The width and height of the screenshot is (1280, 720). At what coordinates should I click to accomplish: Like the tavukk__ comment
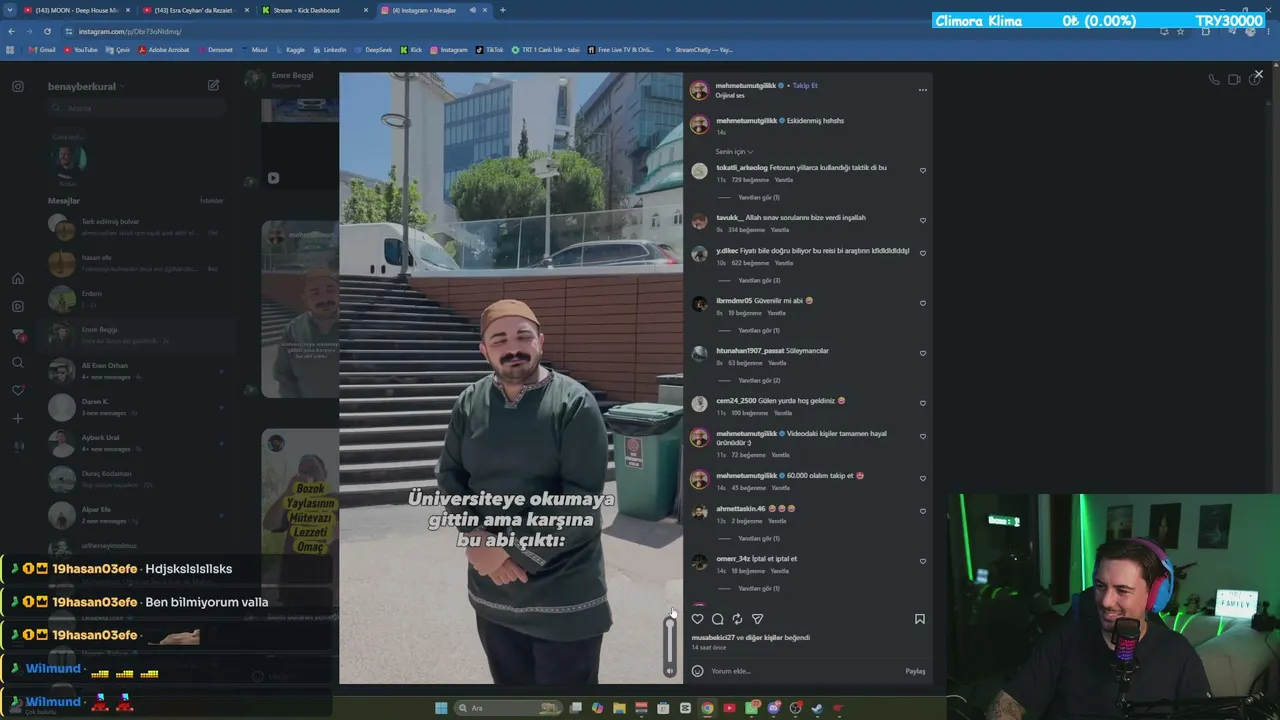(x=922, y=220)
